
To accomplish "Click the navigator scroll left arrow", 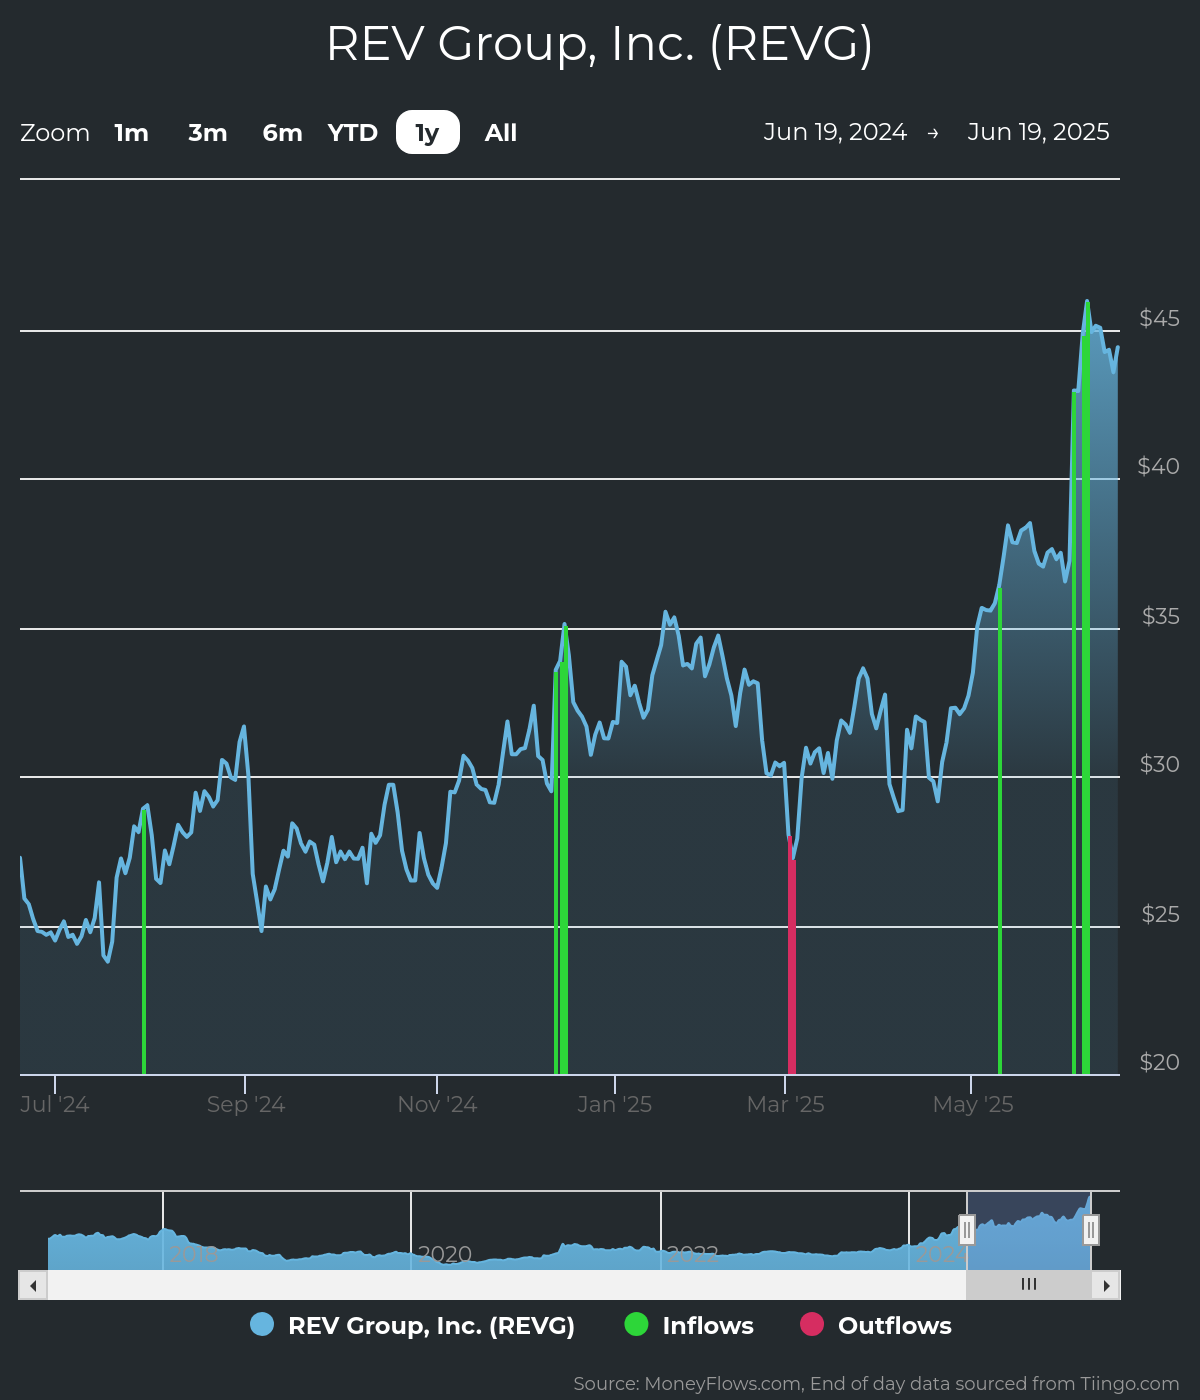I will (x=33, y=1285).
